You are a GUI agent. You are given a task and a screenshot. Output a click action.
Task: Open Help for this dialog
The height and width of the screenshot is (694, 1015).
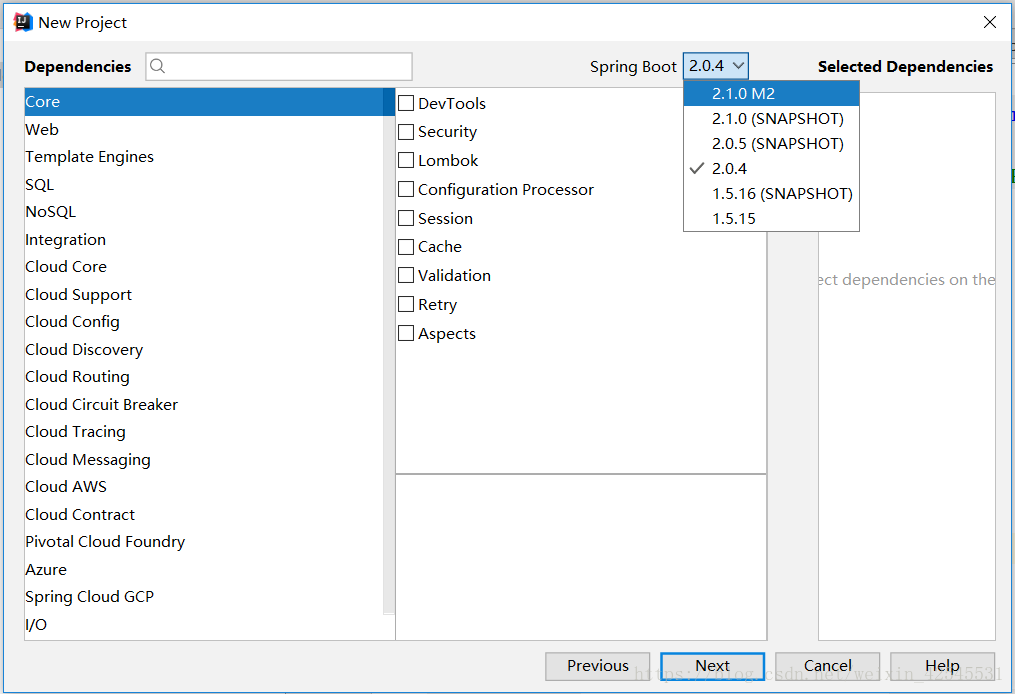942,666
